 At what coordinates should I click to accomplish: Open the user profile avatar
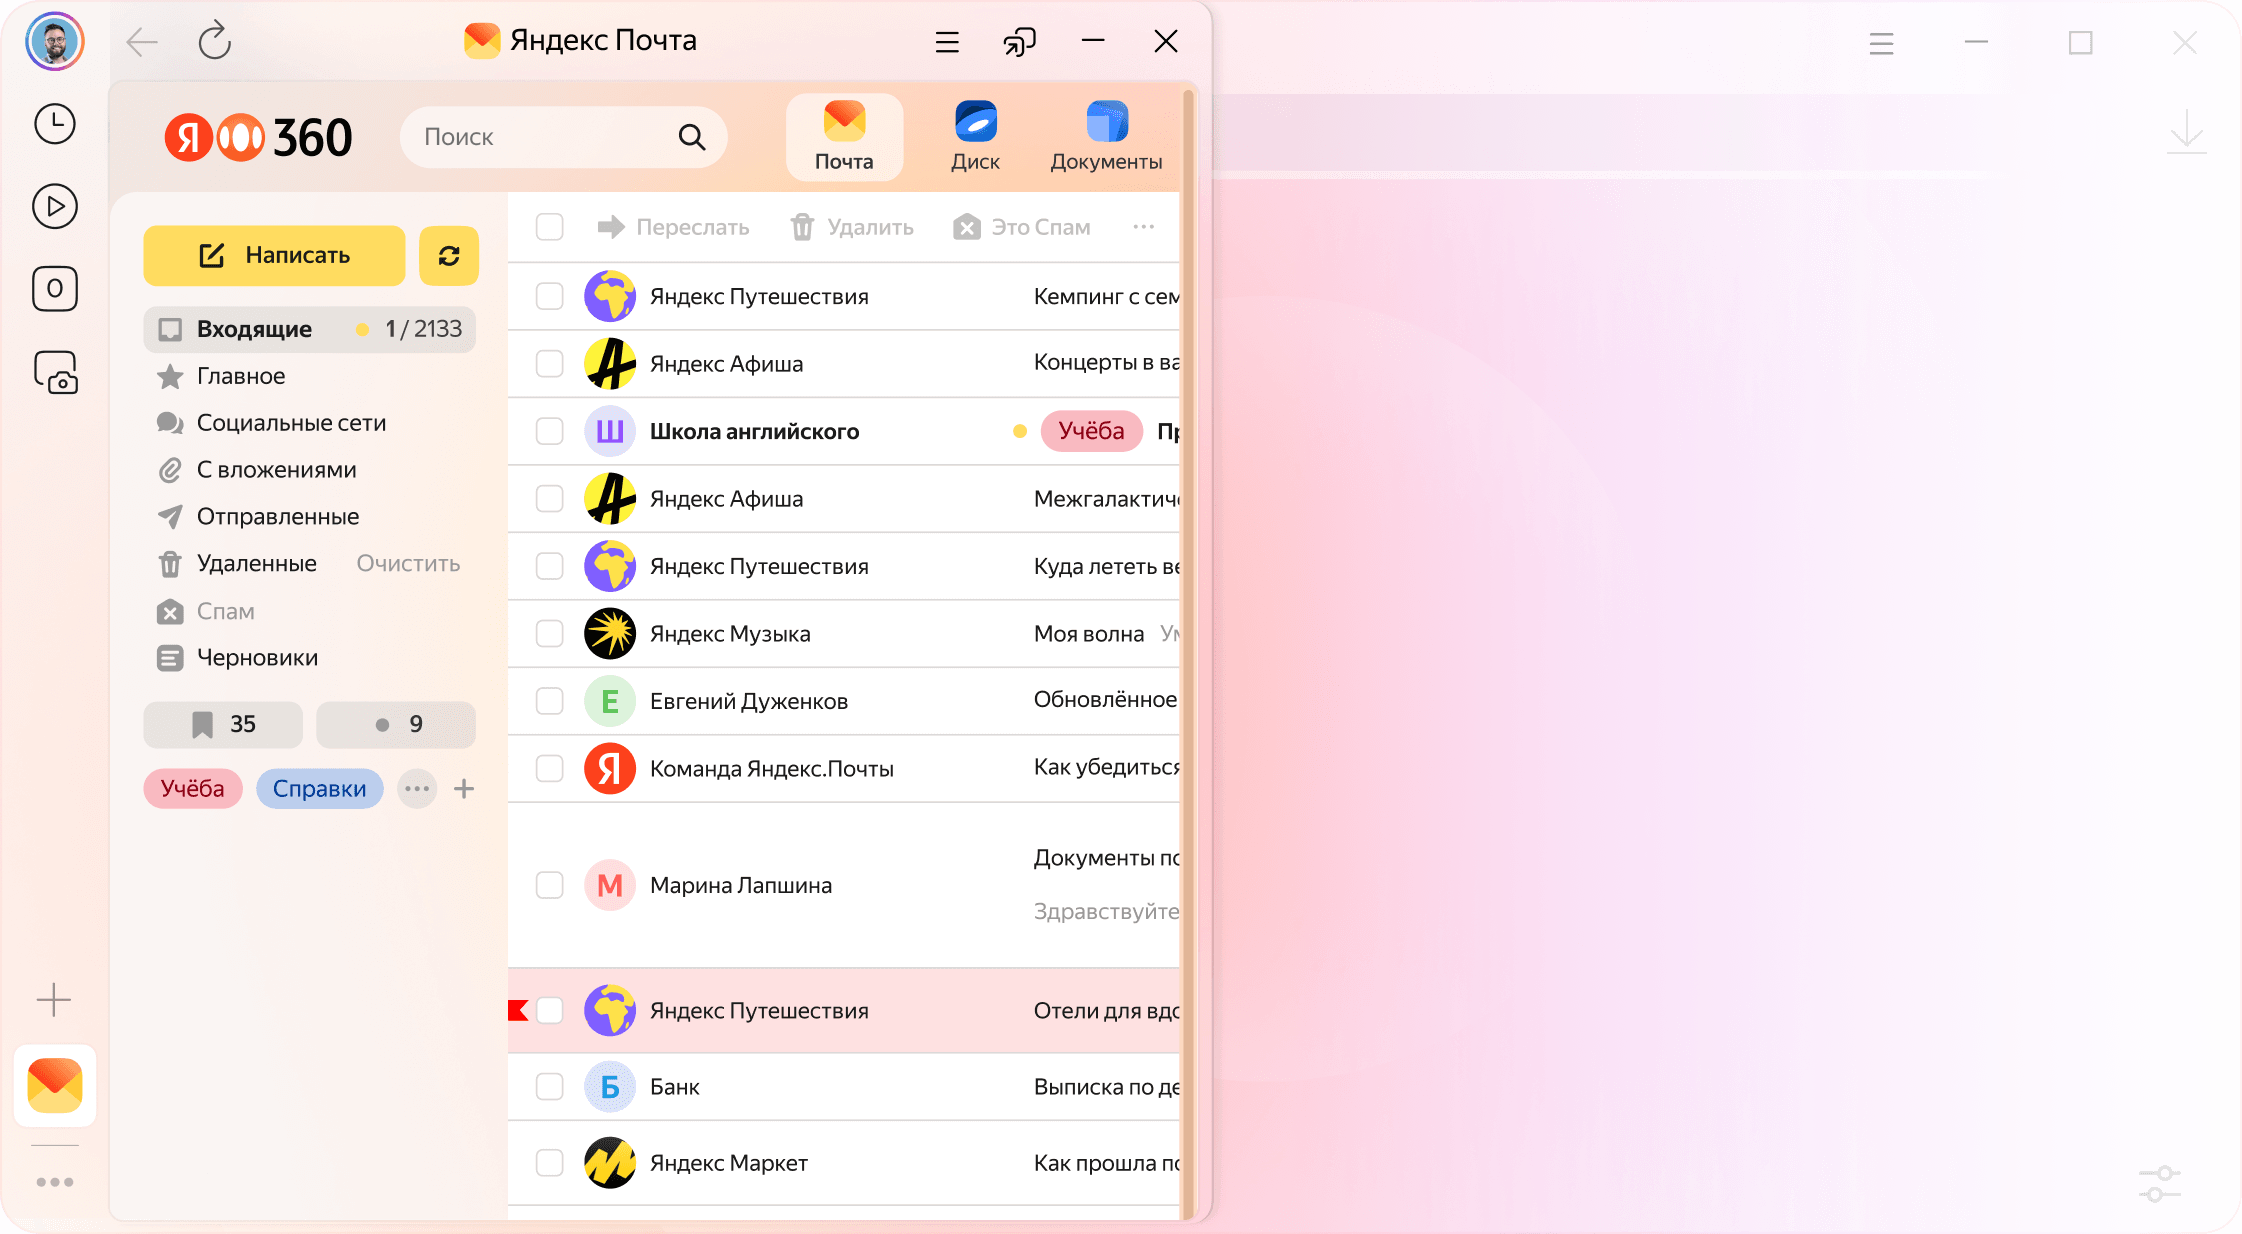click(55, 42)
